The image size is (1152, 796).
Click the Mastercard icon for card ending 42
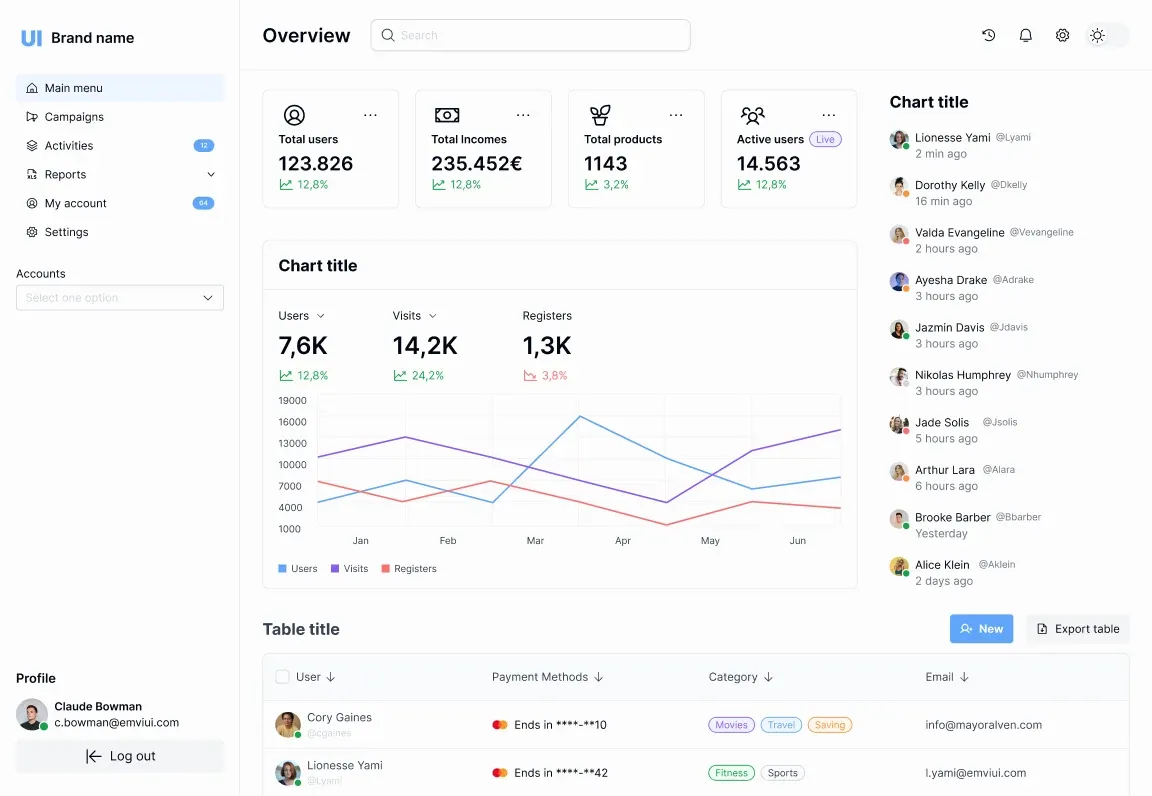point(500,772)
